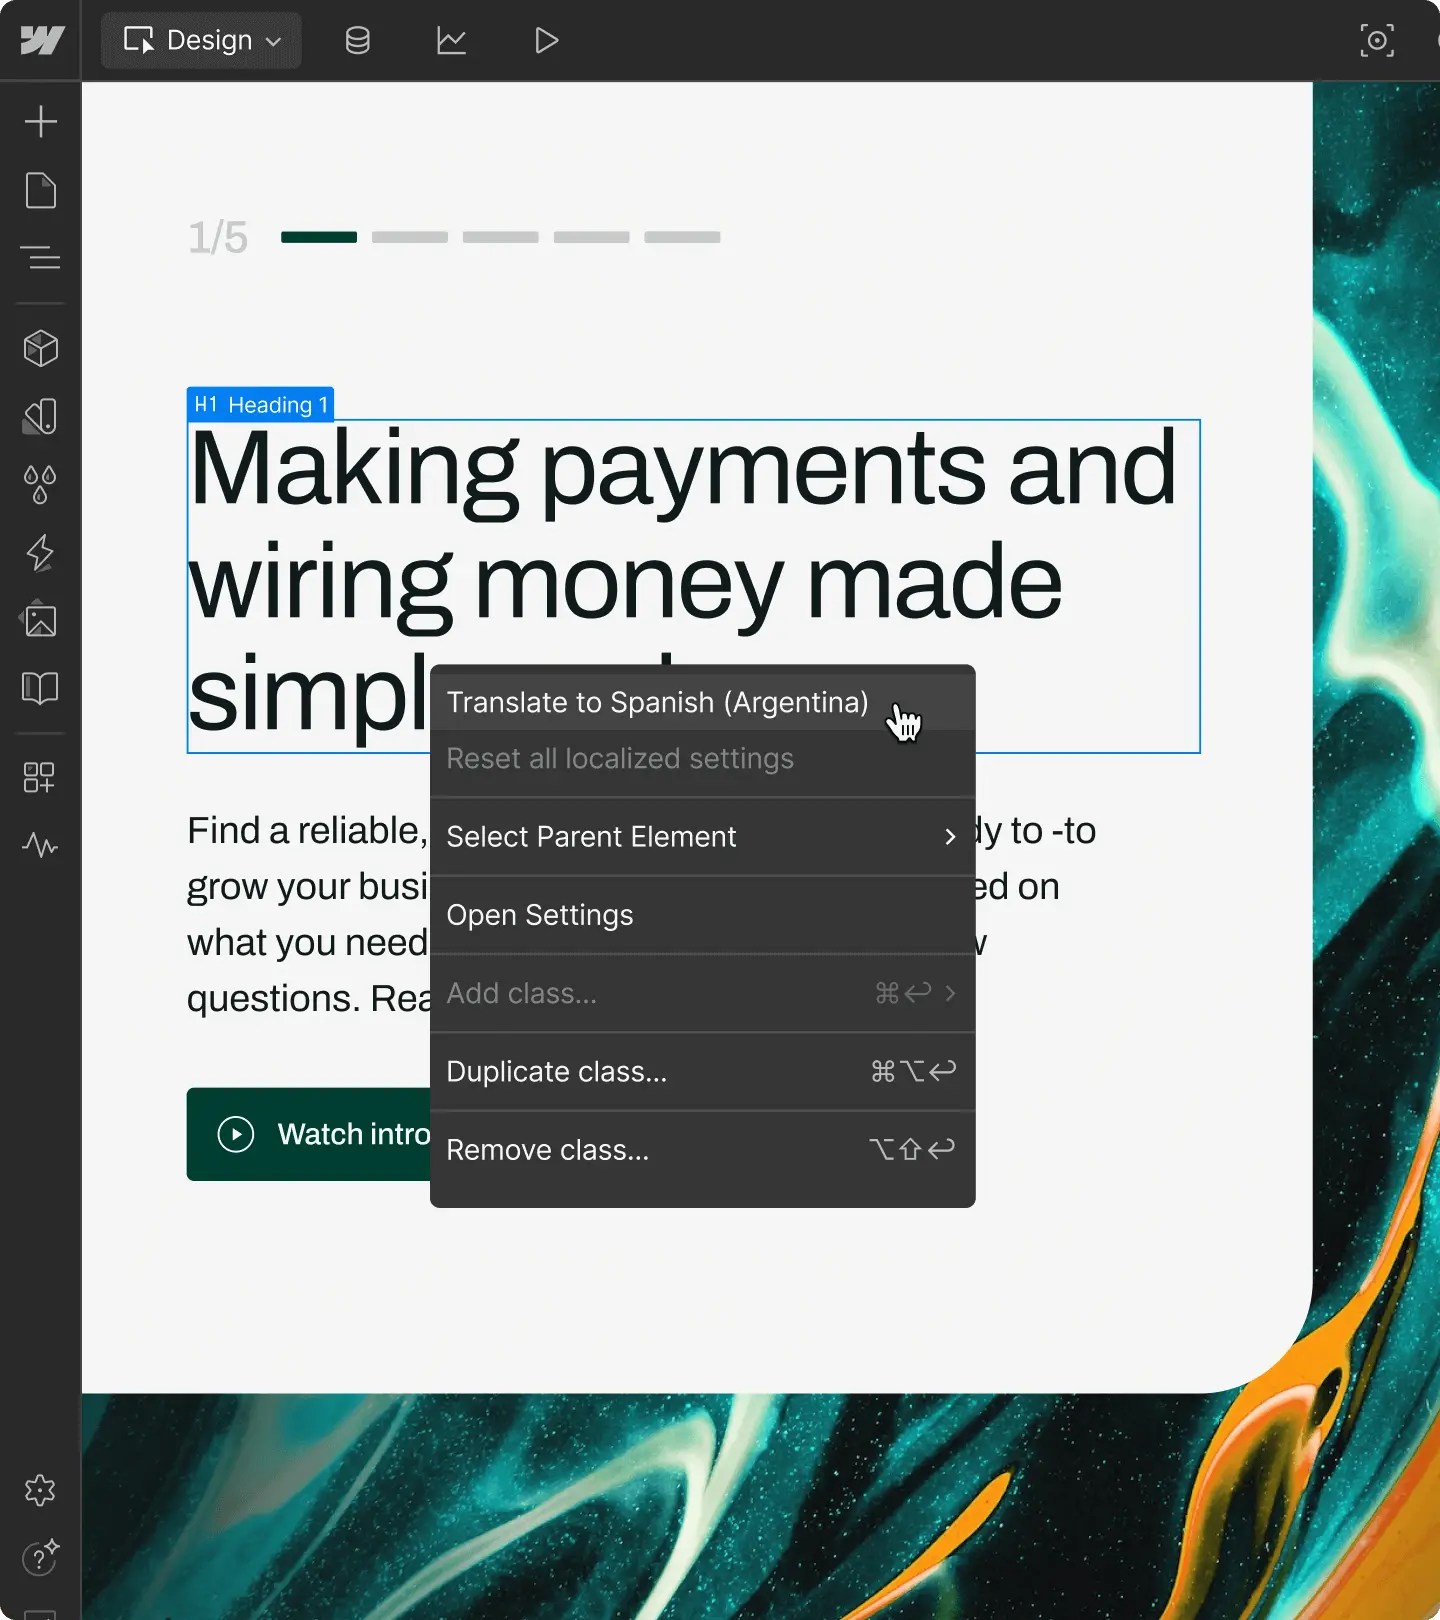Image resolution: width=1440 pixels, height=1620 pixels.
Task: Open the Assets image panel
Action: 40,620
